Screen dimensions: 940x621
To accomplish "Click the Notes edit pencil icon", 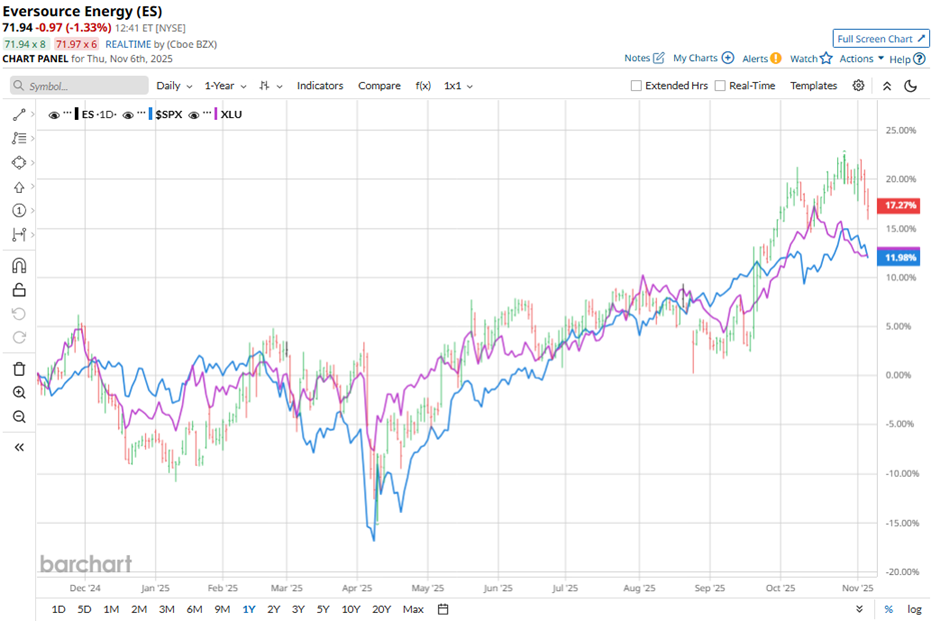I will point(658,58).
